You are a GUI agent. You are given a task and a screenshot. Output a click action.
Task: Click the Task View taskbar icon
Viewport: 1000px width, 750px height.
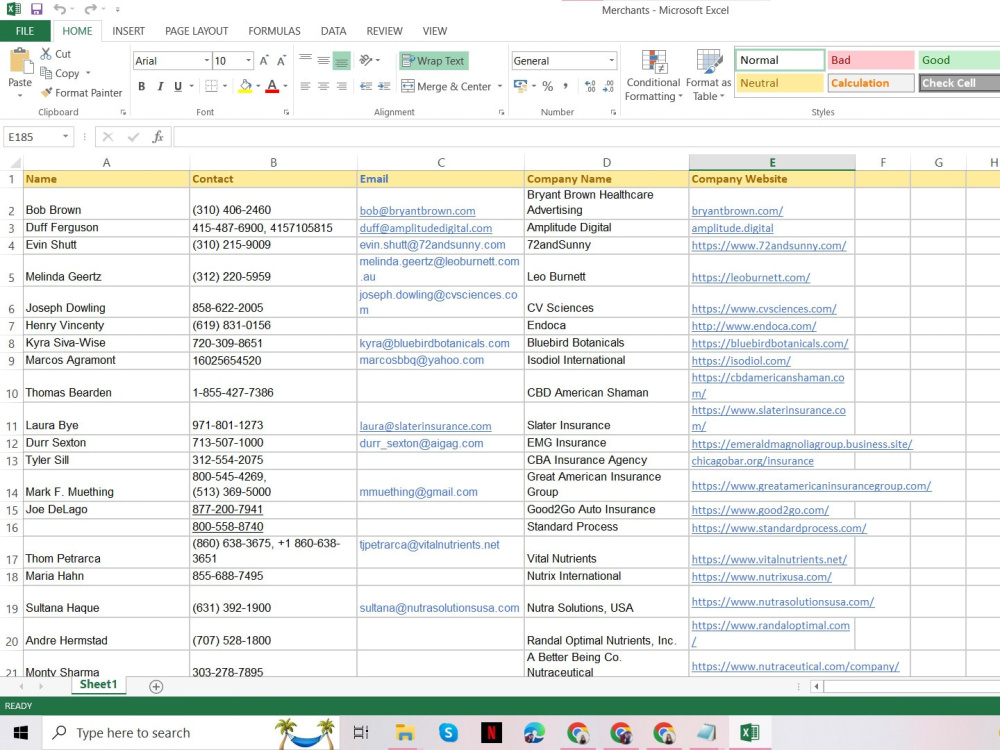click(361, 732)
